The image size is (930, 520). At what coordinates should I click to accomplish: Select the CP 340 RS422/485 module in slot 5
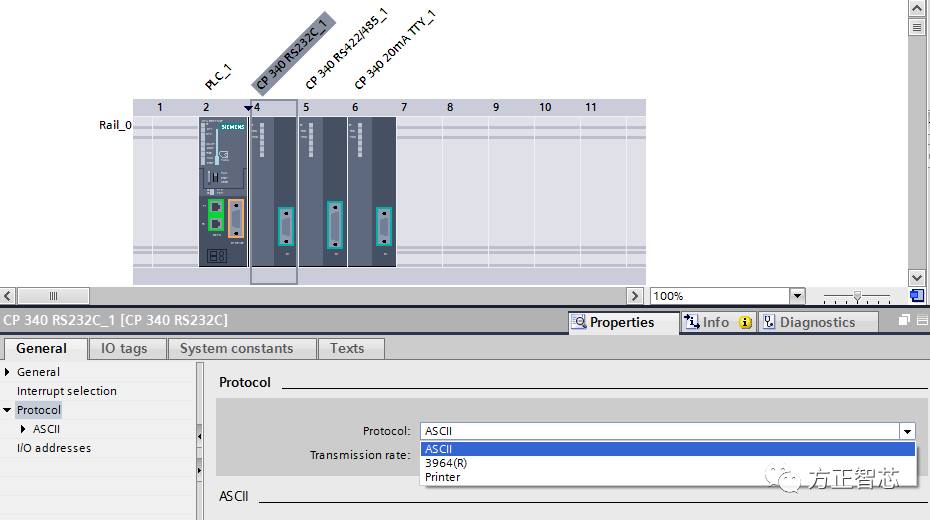point(322,191)
